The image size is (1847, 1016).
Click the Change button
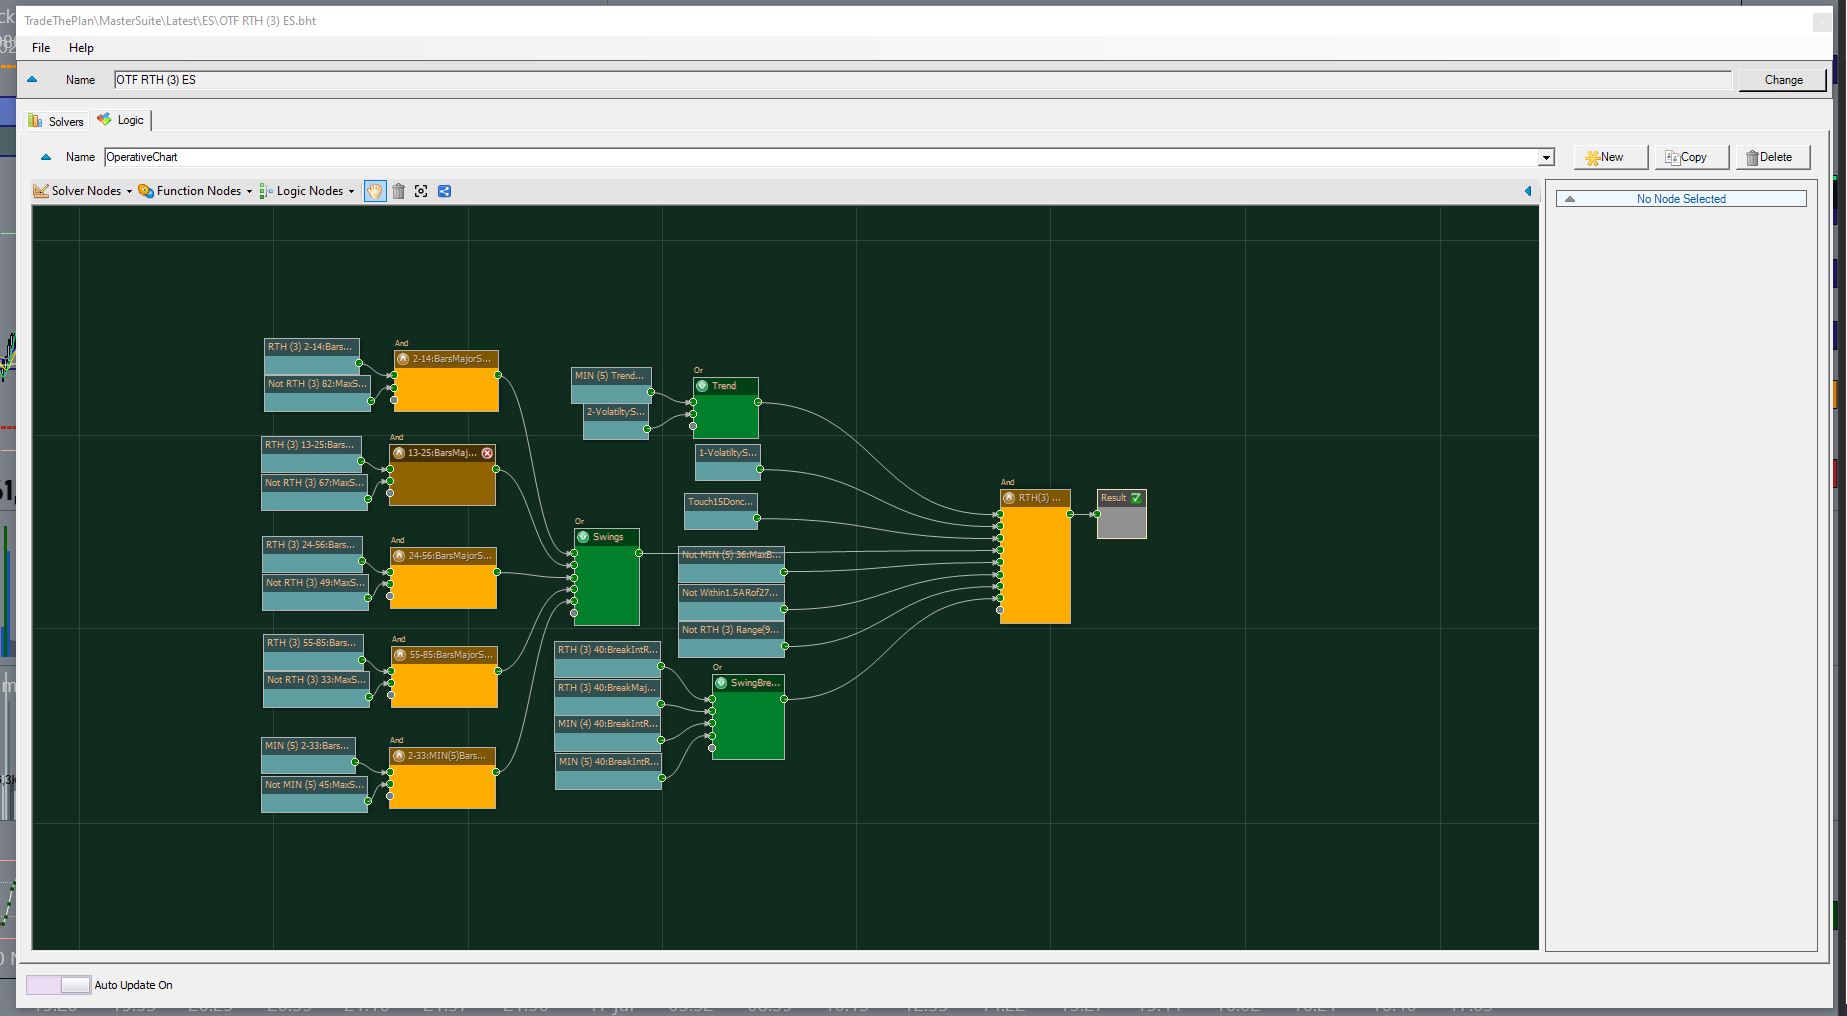click(1783, 80)
